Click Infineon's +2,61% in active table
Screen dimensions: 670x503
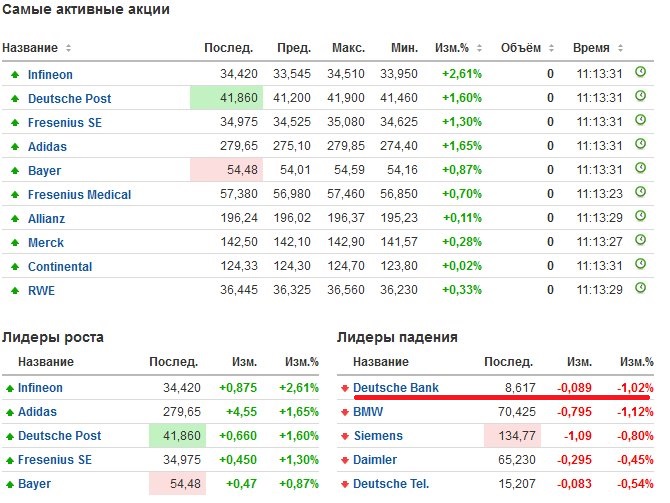point(462,74)
